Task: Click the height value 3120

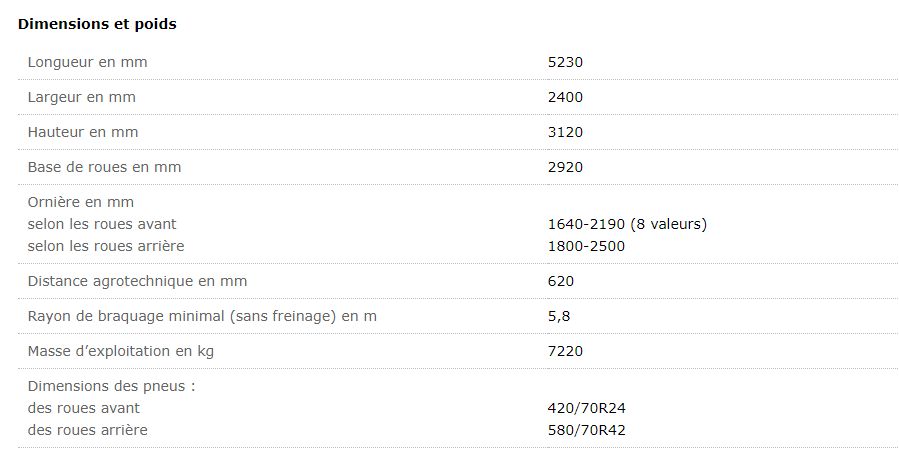Action: click(565, 132)
